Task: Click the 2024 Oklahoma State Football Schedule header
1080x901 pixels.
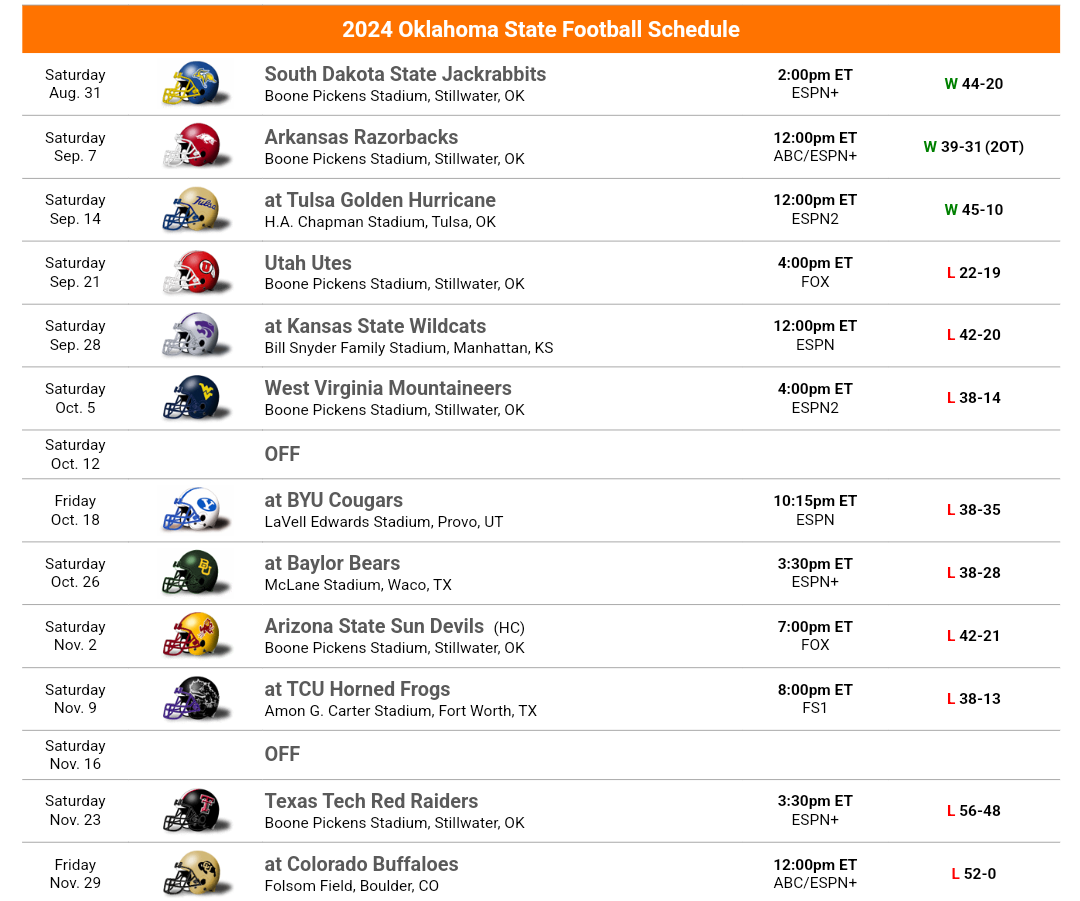Action: tap(541, 29)
